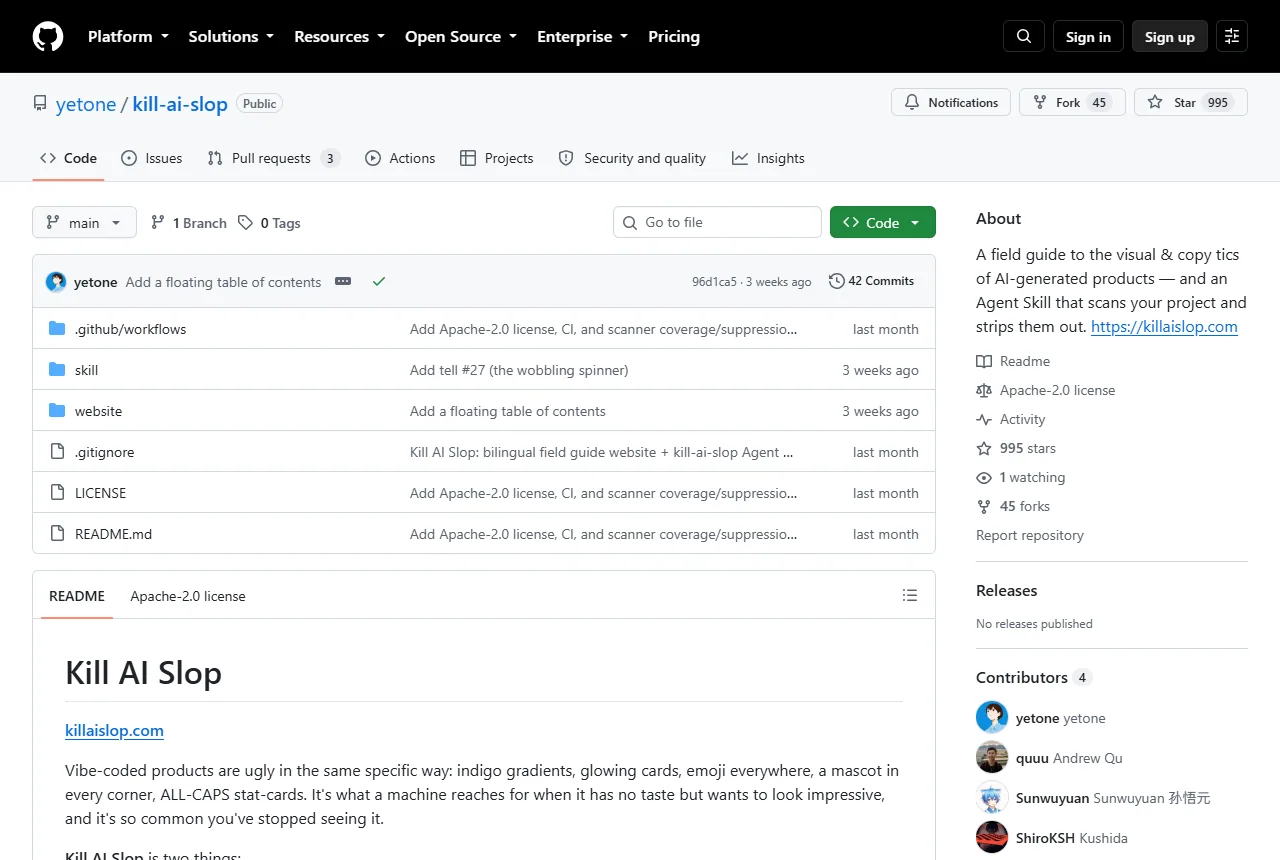The image size is (1280, 860).
Task: Open the Releases heading link
Action: [x=1006, y=590]
